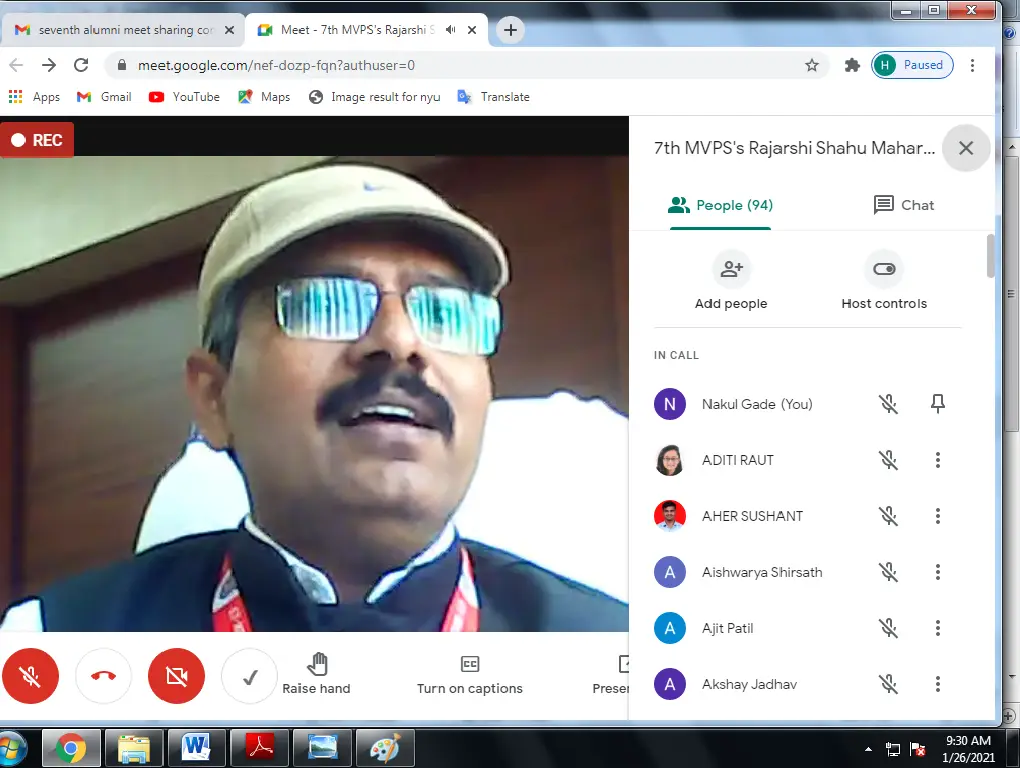
Task: Launch Paint from the taskbar
Action: tap(385, 748)
